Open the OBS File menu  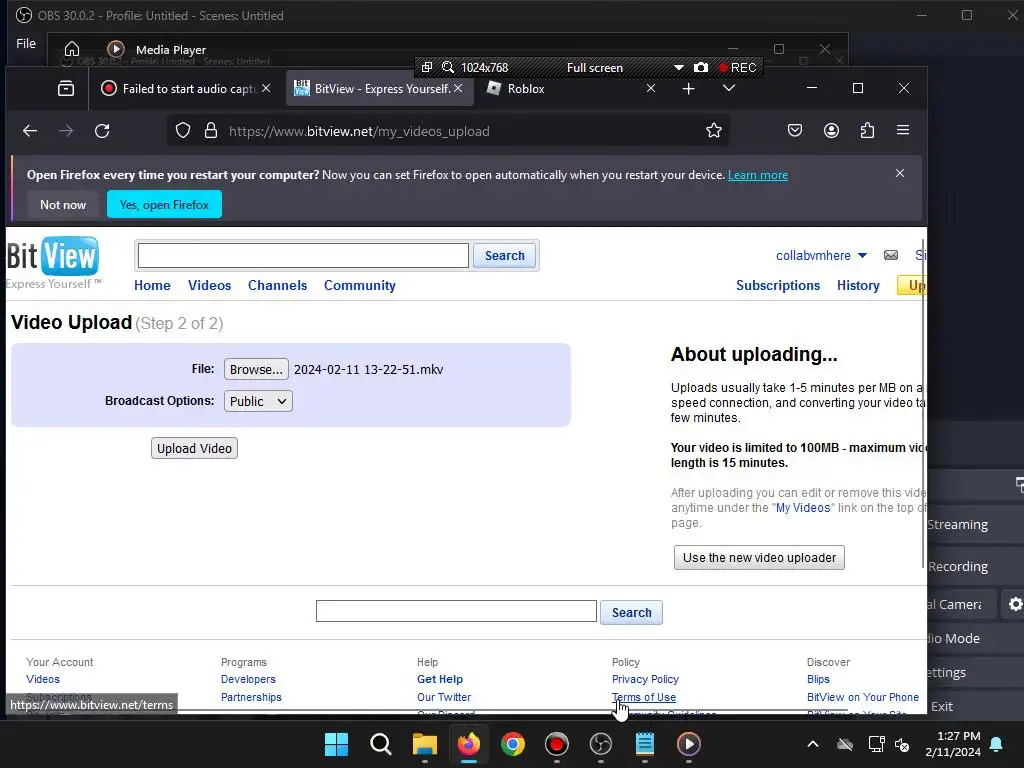pos(26,43)
